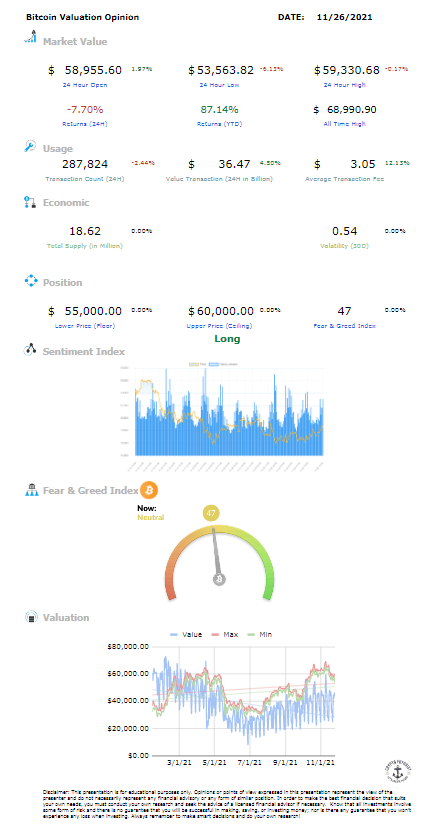Screen dimensions: 442x839
Task: Toggle the Min legend series
Action: [x=262, y=634]
